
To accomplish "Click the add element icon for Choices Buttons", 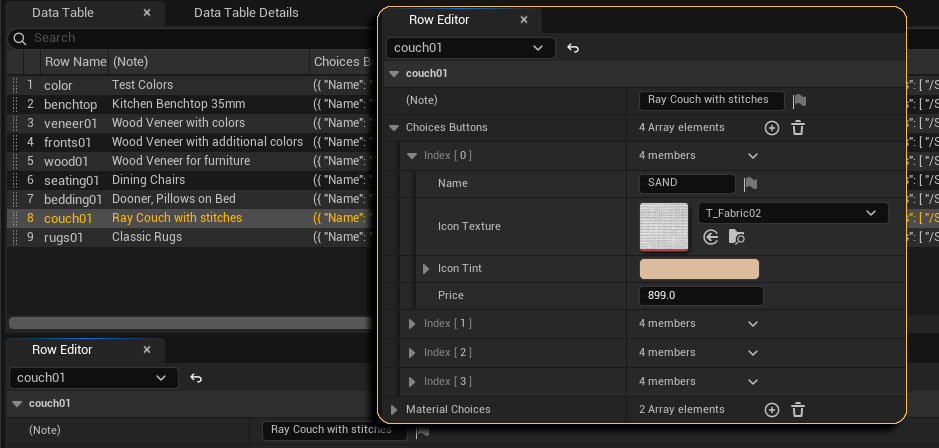I will tap(771, 128).
